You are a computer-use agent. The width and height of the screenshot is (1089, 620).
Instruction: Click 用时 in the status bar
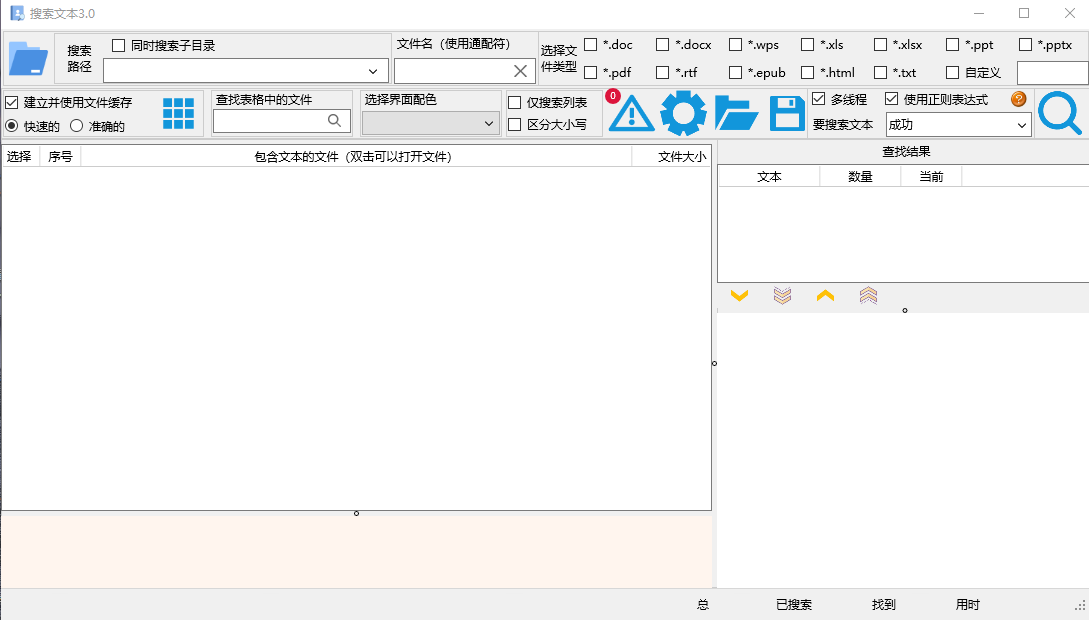pos(967,605)
